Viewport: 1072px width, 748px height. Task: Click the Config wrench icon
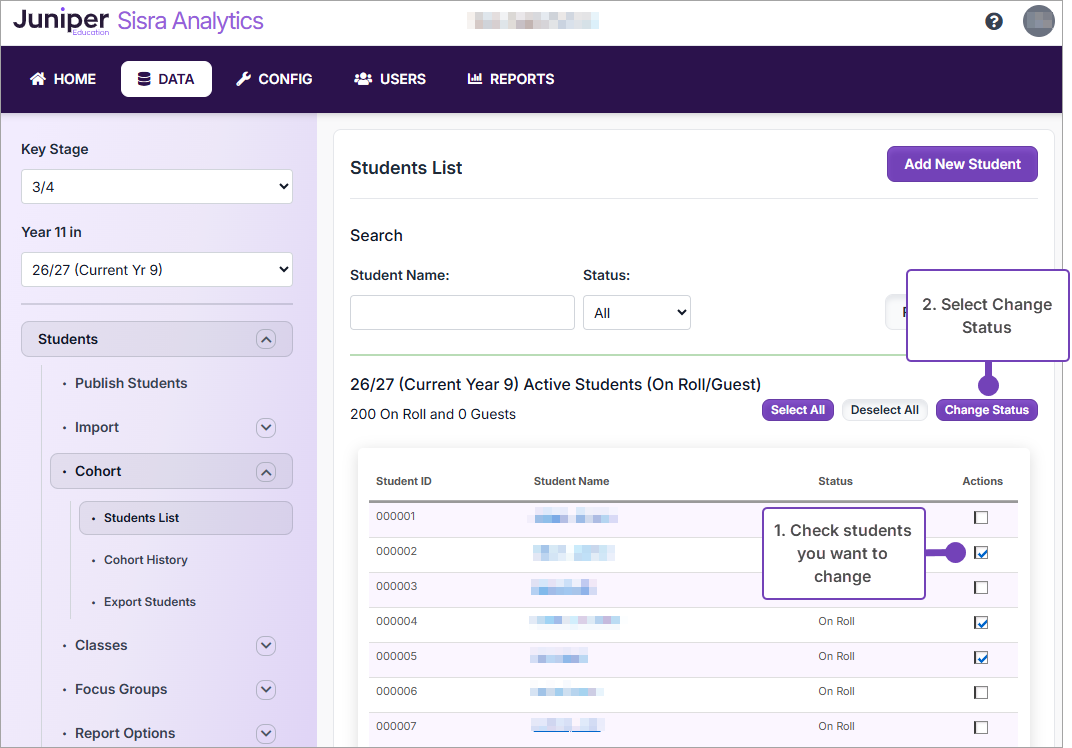[242, 78]
